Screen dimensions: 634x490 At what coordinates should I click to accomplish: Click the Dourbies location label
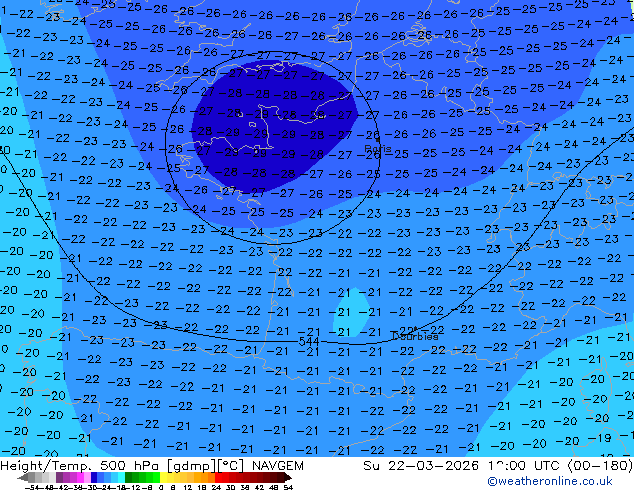pos(415,336)
